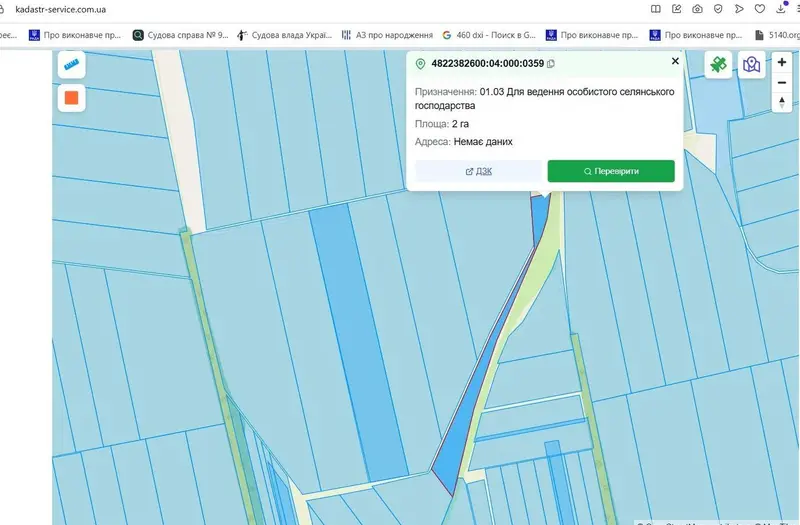Click the green Перевірити button

click(x=611, y=171)
